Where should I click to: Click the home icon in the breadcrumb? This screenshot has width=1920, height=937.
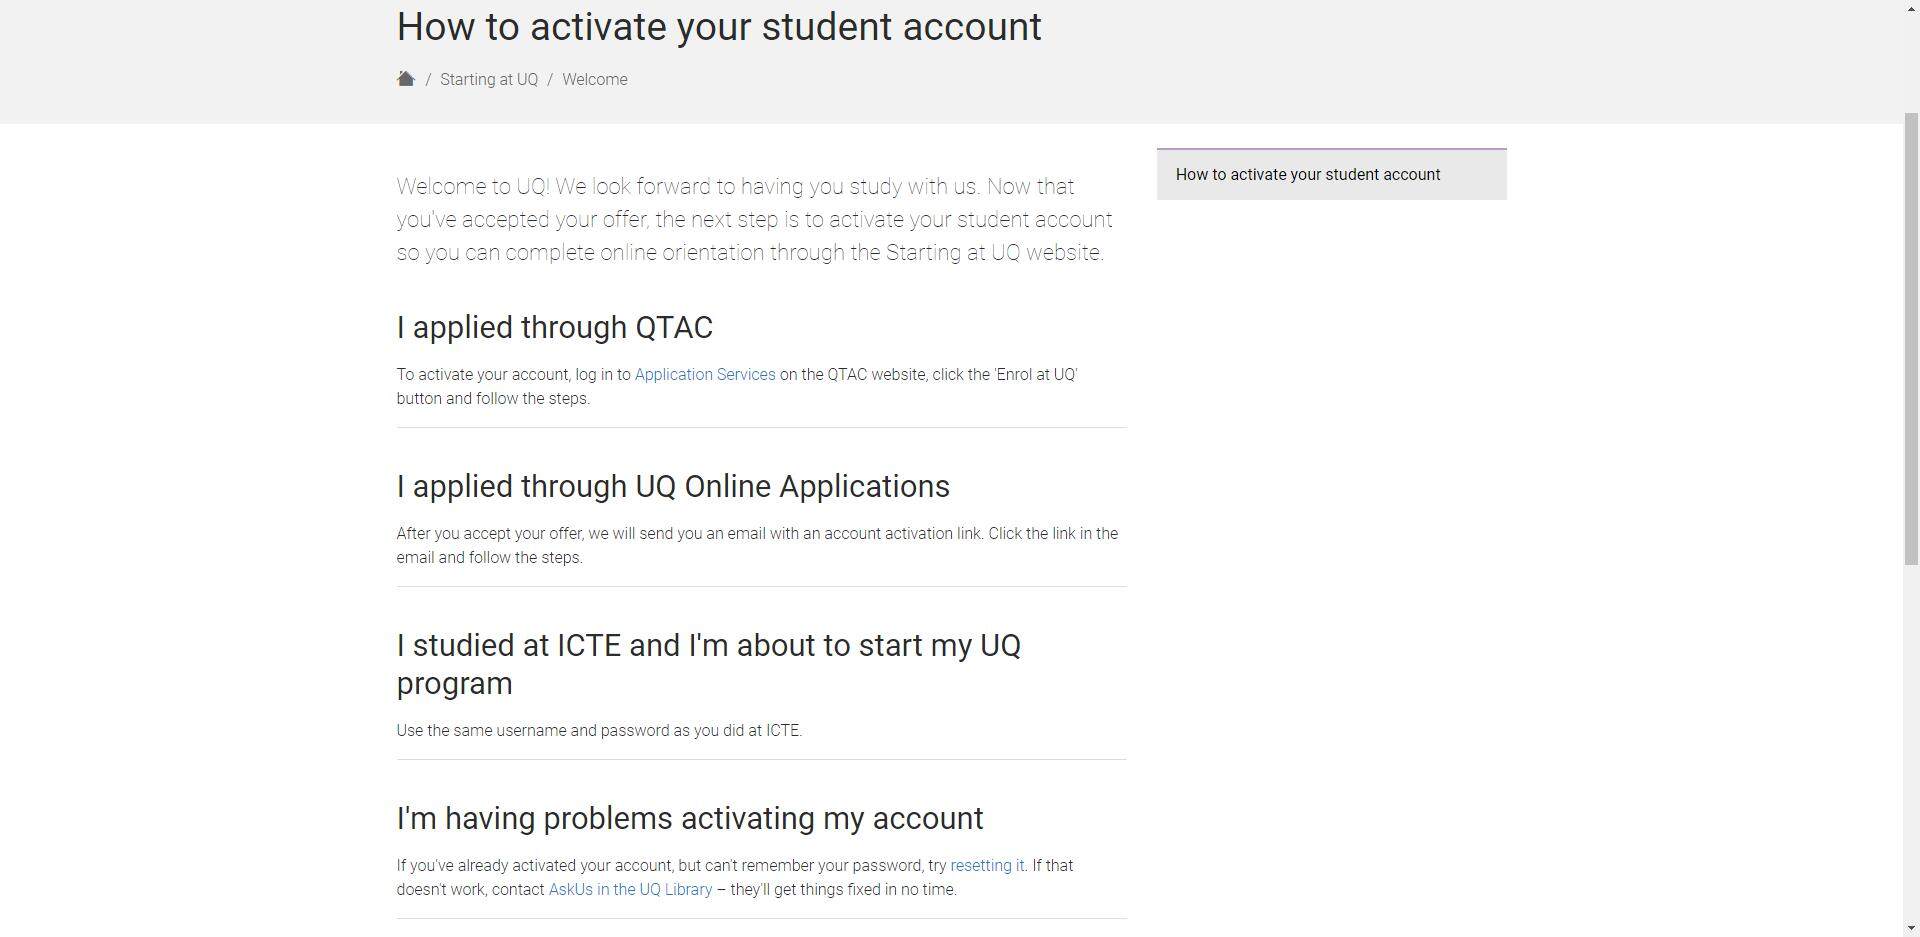point(405,79)
